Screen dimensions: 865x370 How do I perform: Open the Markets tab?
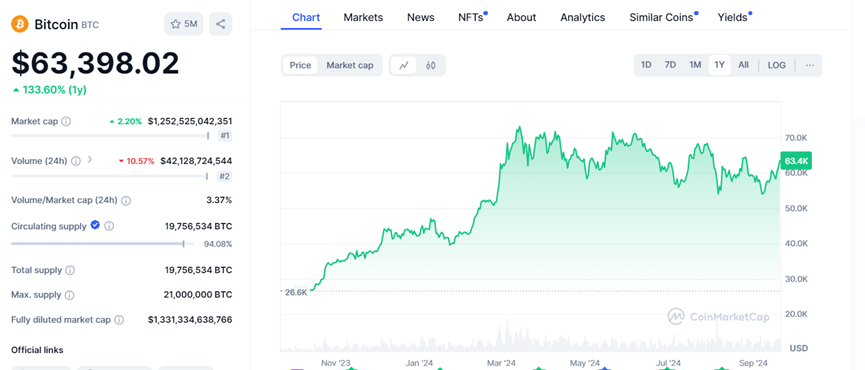pos(363,18)
